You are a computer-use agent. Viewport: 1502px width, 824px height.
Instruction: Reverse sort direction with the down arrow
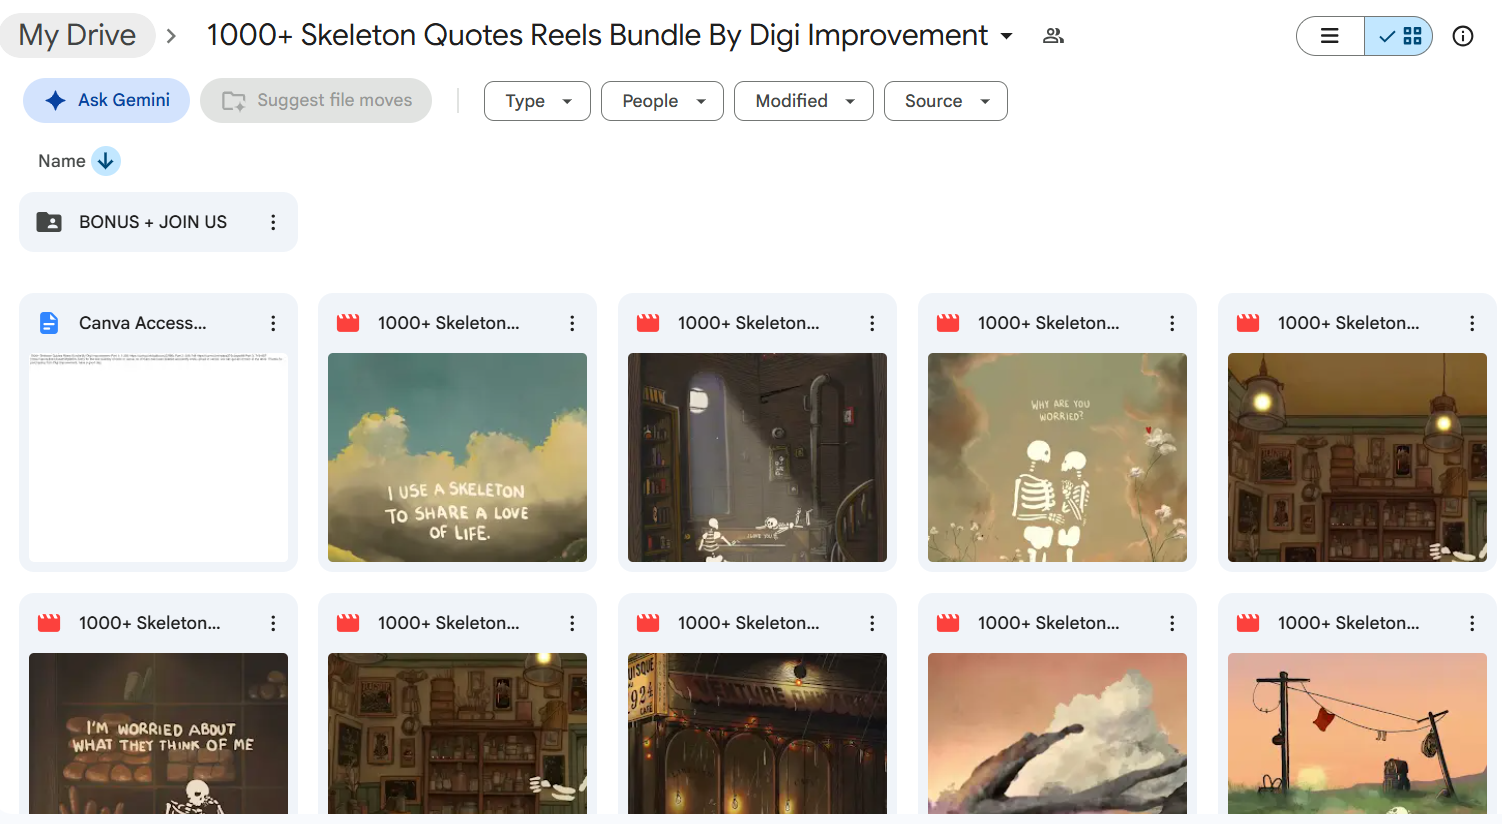(x=106, y=161)
